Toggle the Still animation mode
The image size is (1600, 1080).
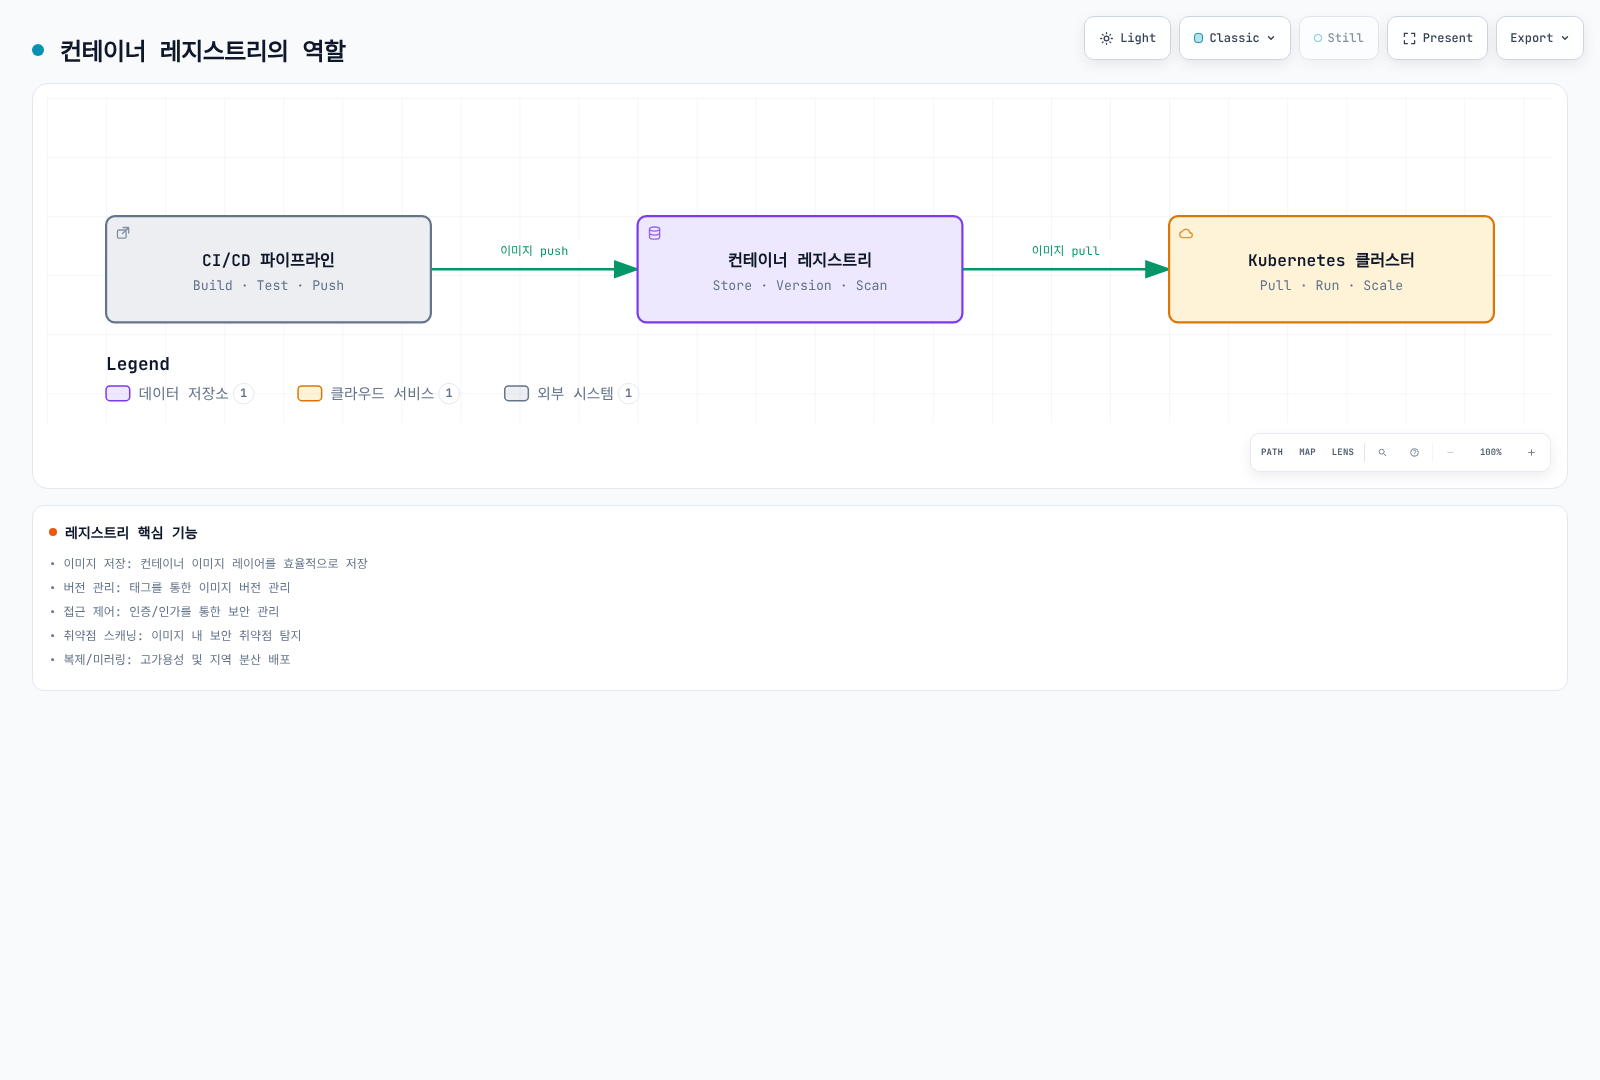point(1339,38)
